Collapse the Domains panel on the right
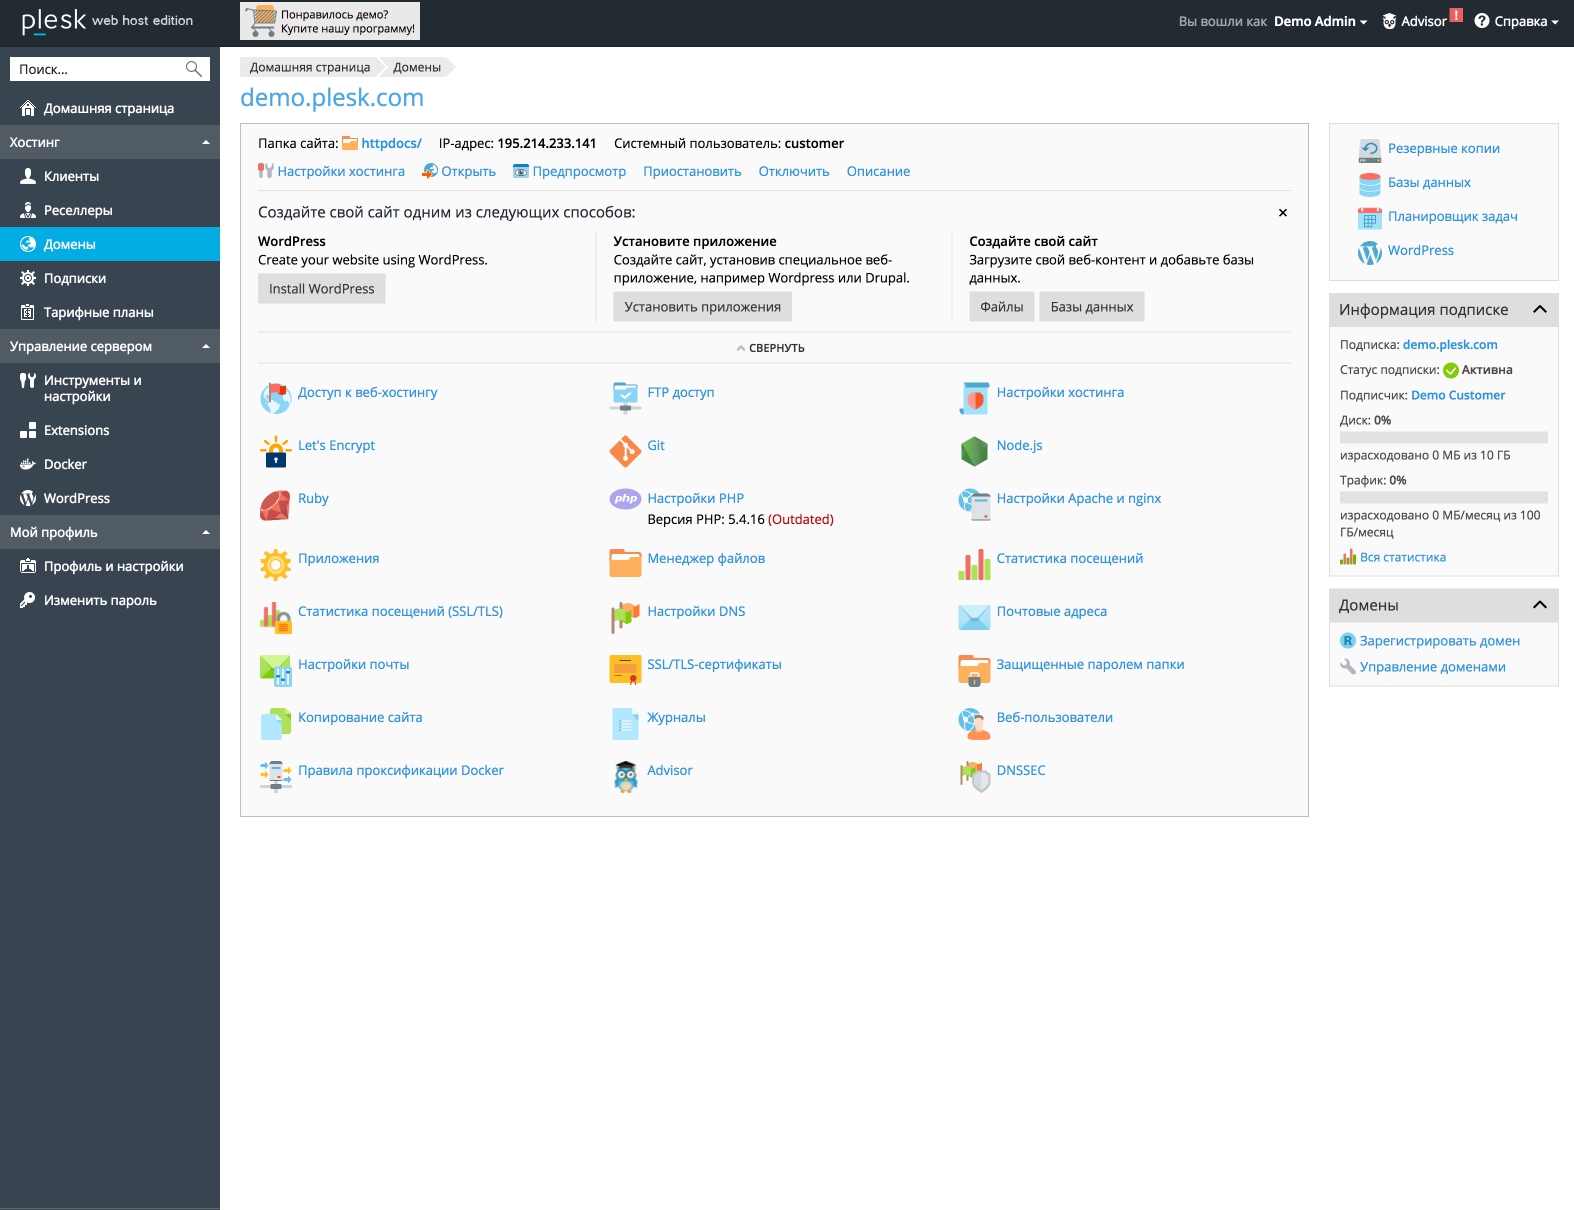 [x=1539, y=605]
